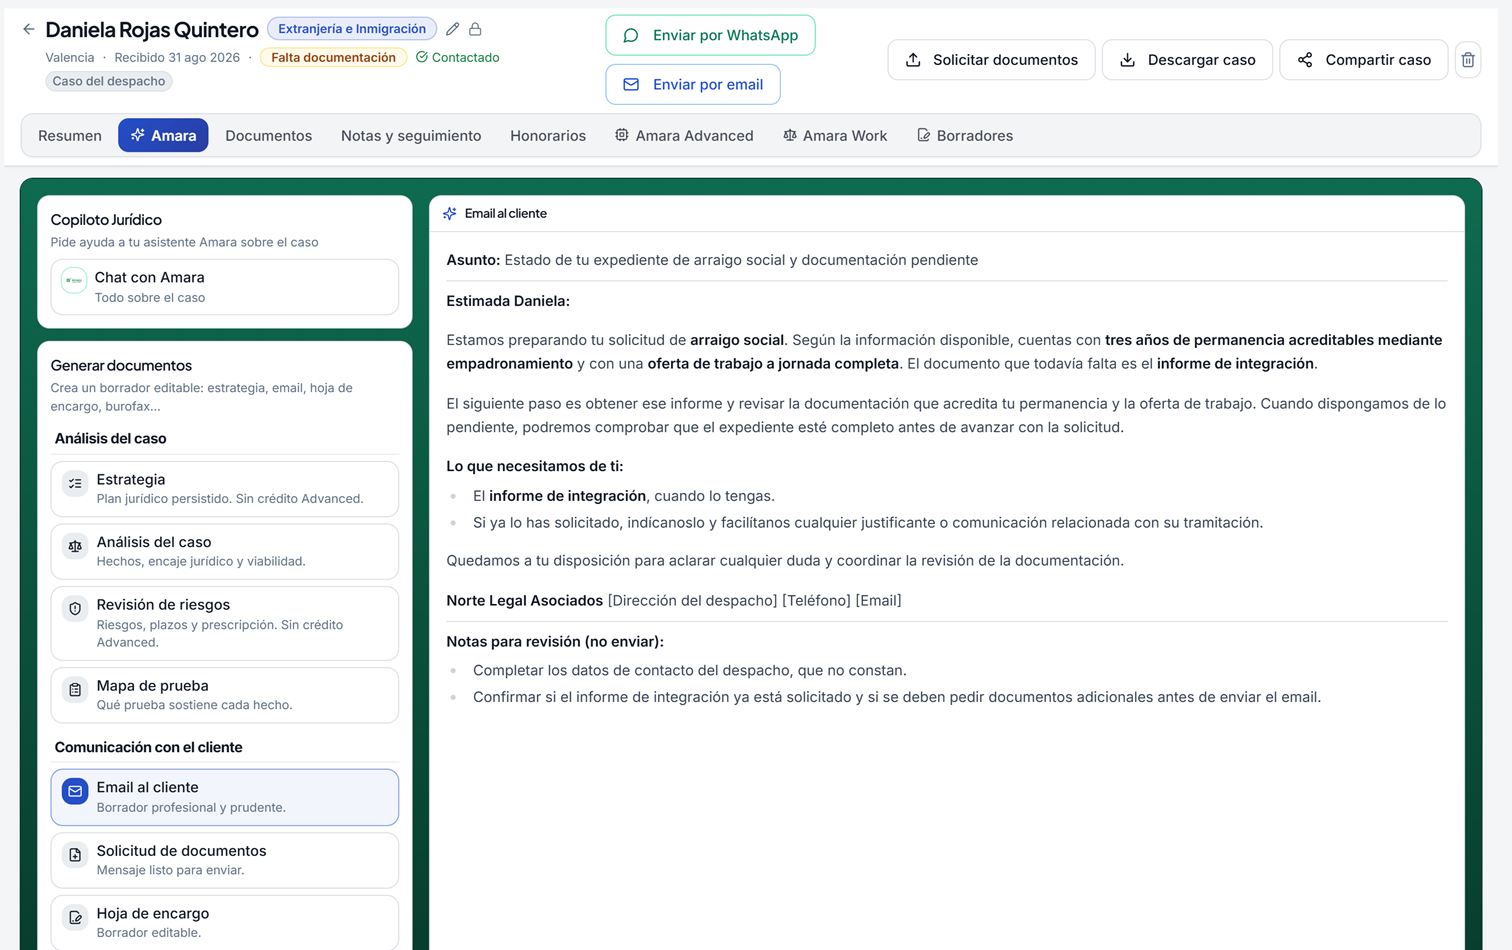Viewport: 1512px width, 950px height.
Task: Open Chat con Amara
Action: click(225, 287)
